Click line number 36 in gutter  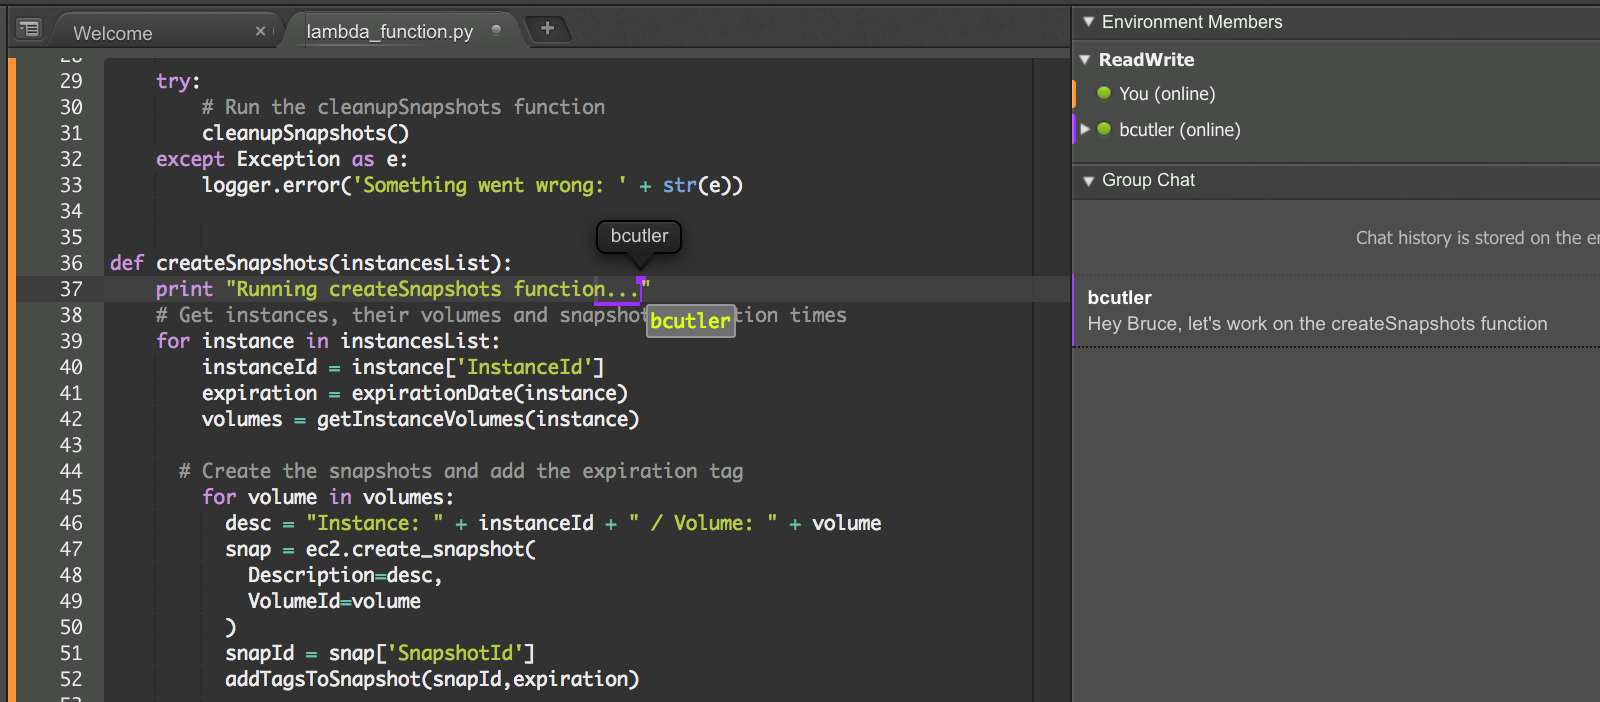point(71,263)
